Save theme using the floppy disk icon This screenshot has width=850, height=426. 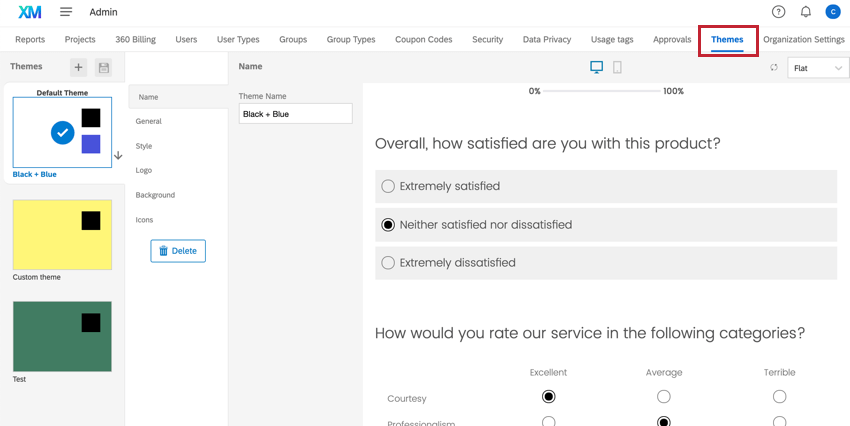point(103,67)
